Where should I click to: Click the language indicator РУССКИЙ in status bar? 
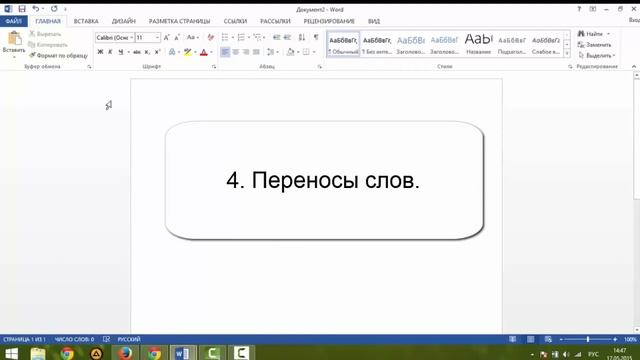point(129,339)
